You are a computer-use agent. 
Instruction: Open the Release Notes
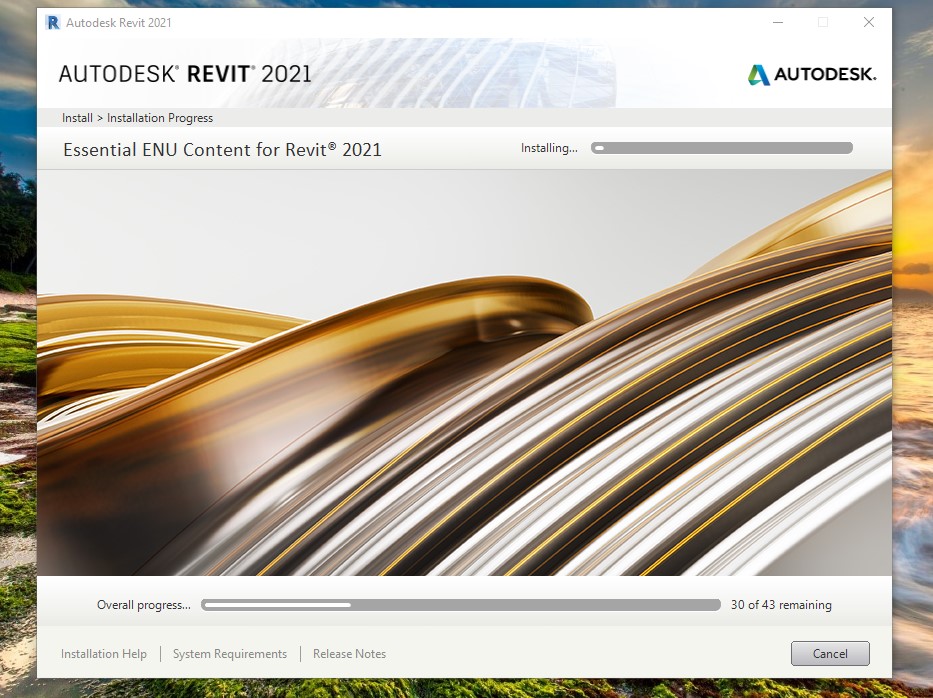tap(349, 653)
